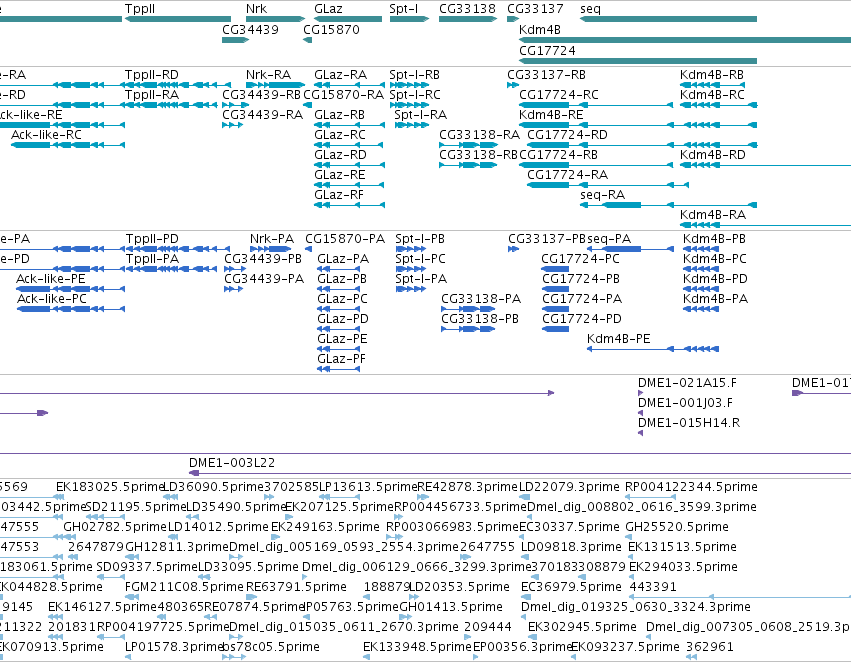Click EST label SD09337.5prime

click(147, 567)
